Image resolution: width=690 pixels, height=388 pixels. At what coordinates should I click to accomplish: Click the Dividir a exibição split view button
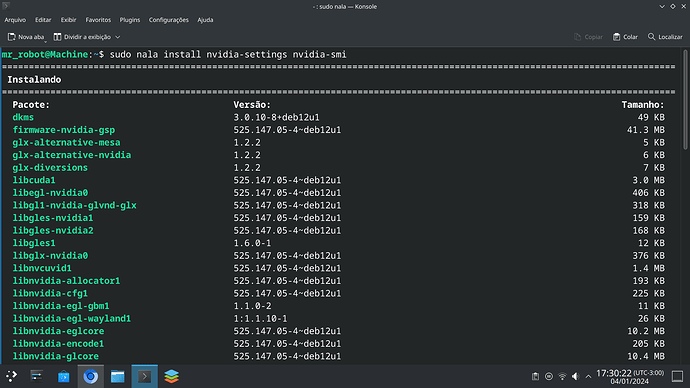pos(83,37)
